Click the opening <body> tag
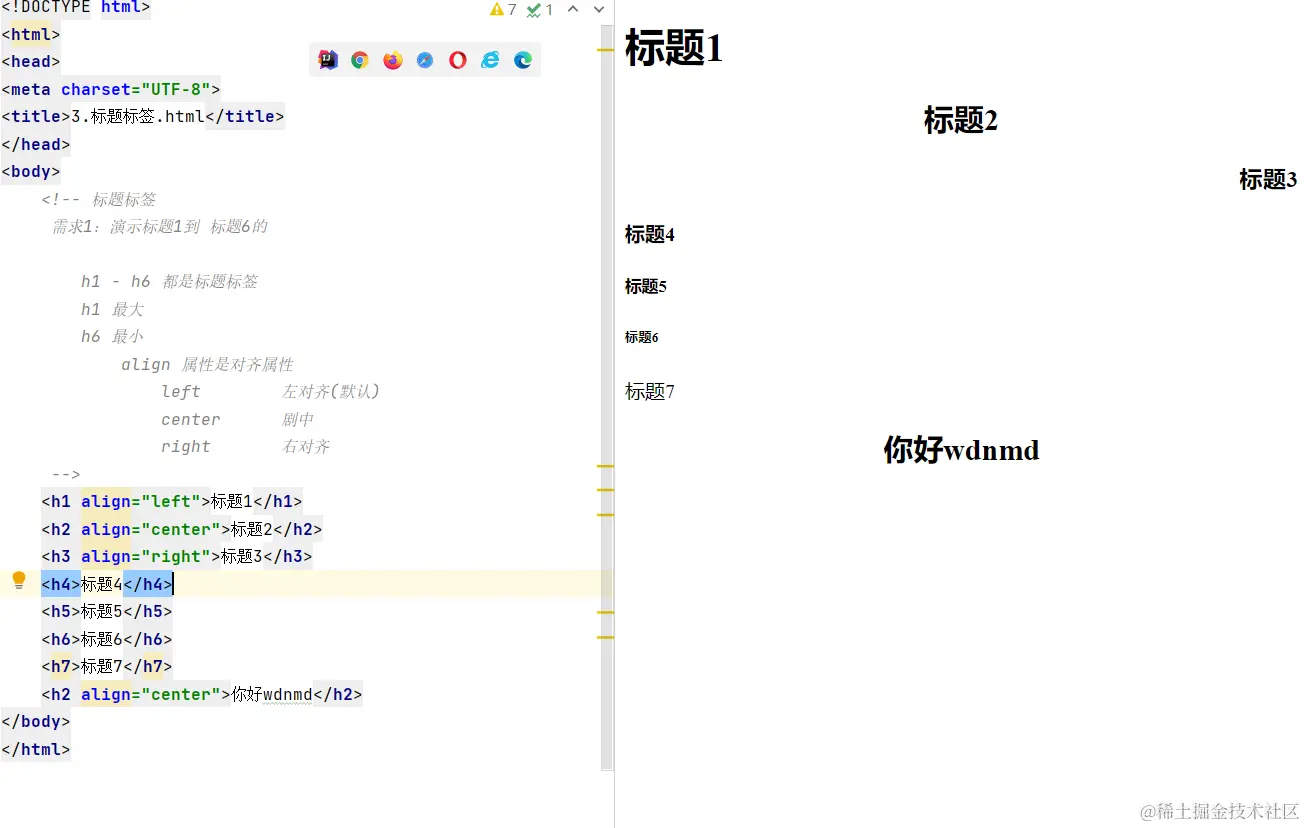1306x828 pixels. (x=31, y=171)
